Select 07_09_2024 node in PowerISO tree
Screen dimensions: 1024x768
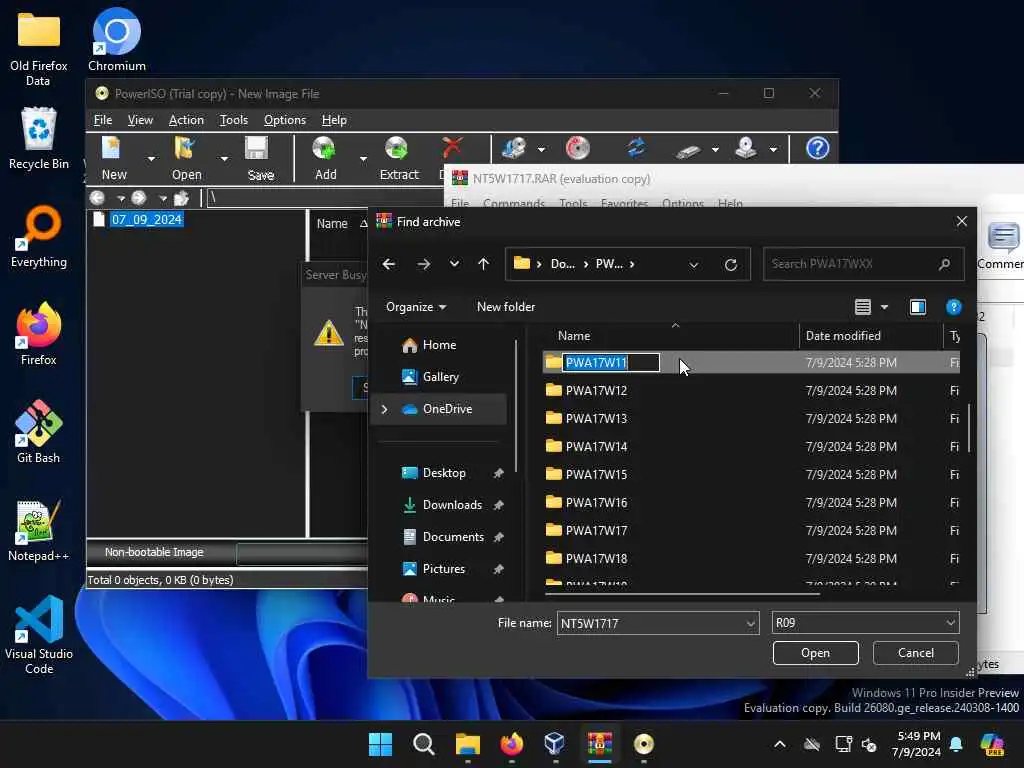tap(146, 219)
